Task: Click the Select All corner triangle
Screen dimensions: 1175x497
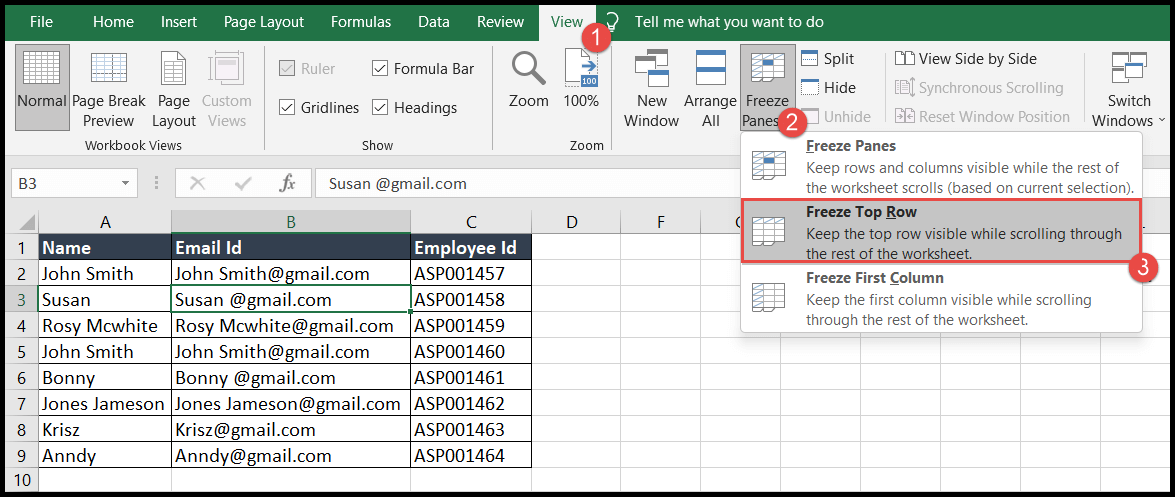Action: [27, 223]
